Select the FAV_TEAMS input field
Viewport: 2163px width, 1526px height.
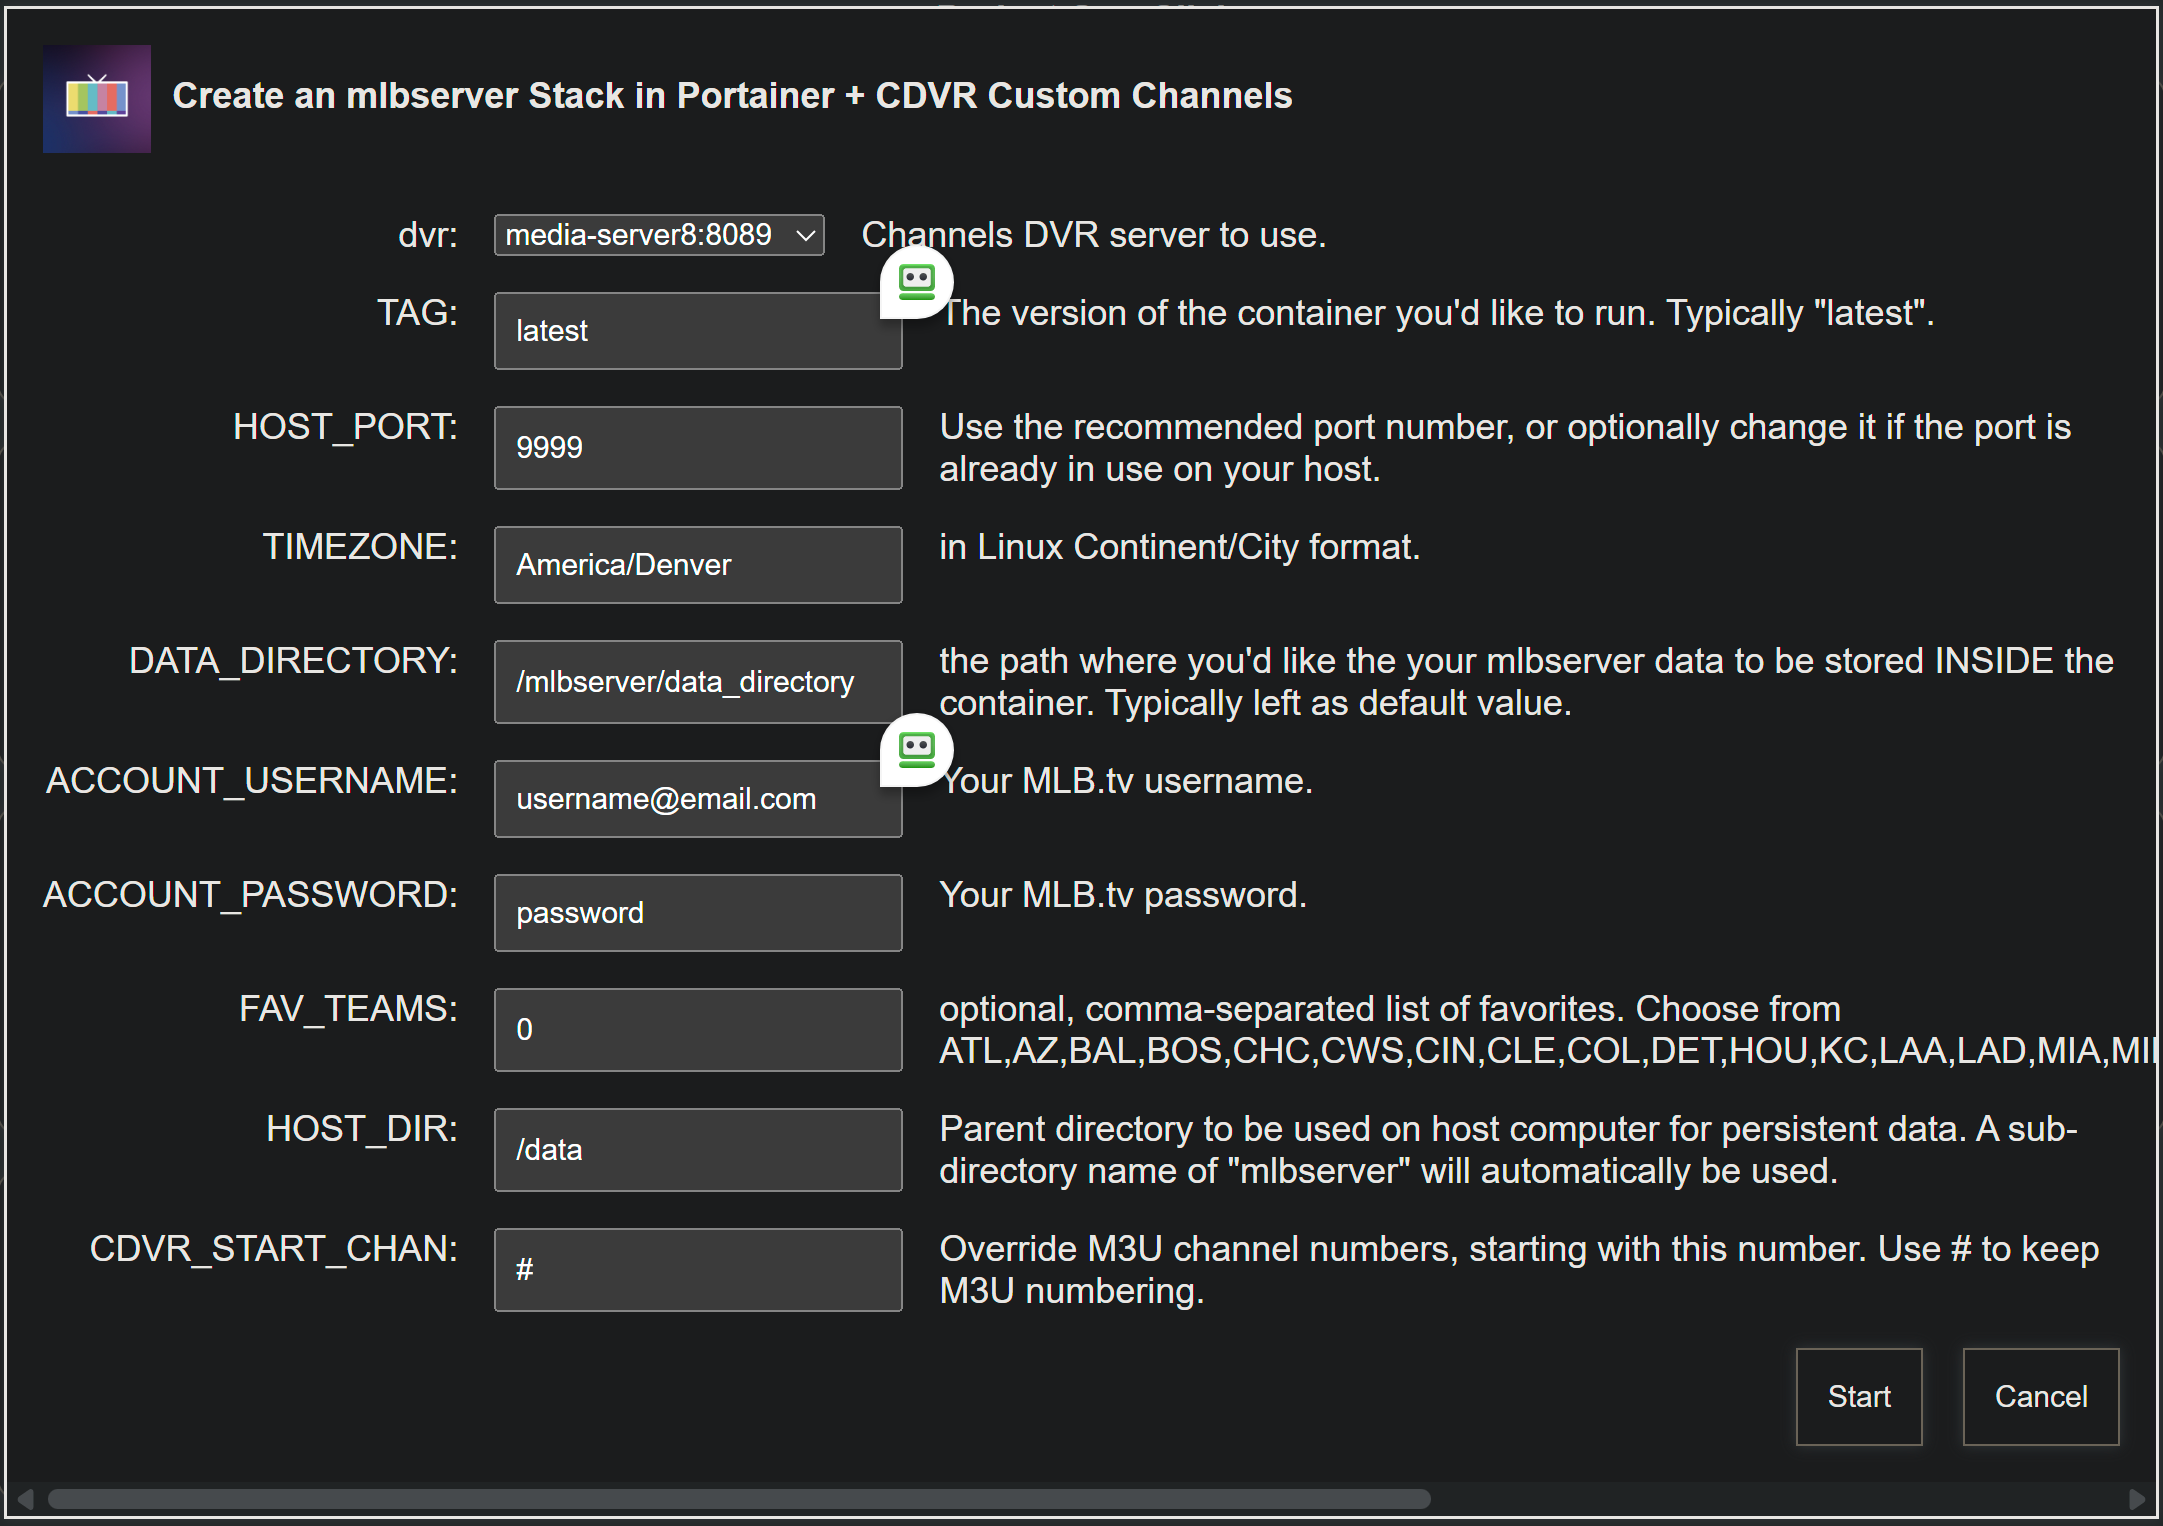point(697,1029)
